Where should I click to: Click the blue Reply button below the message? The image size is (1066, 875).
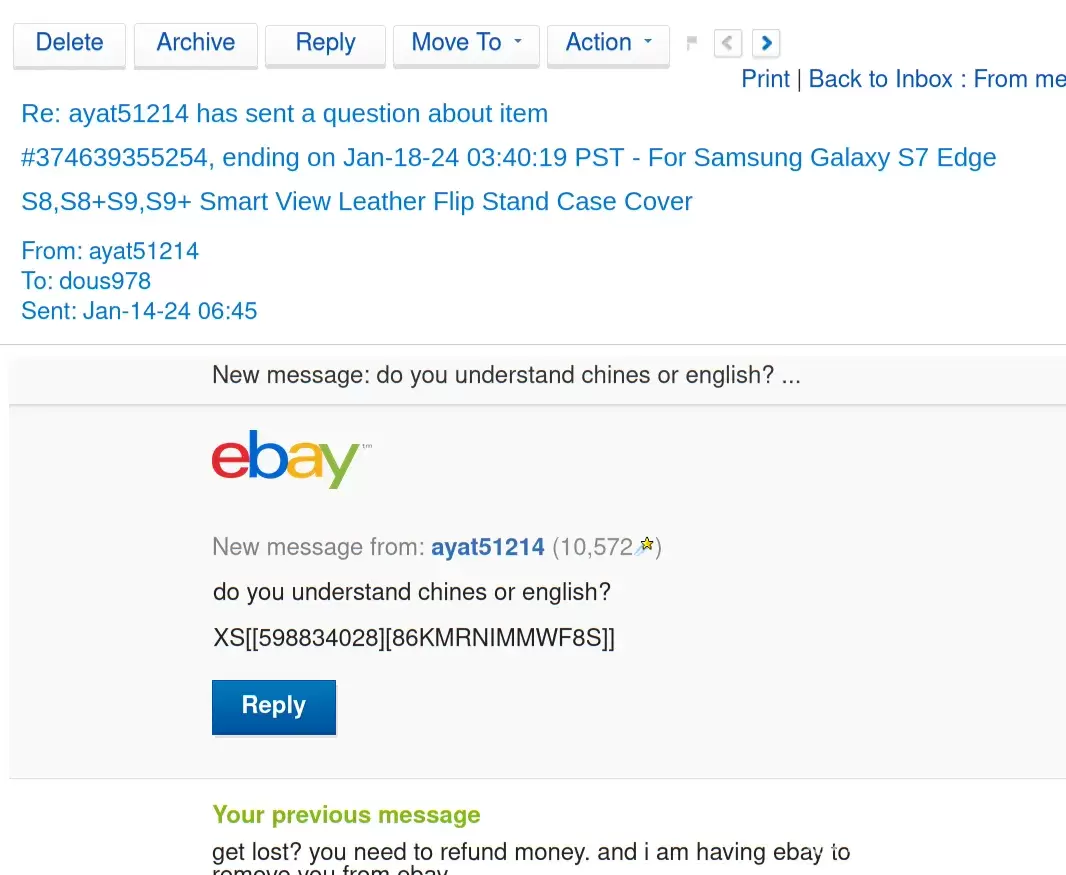pyautogui.click(x=273, y=706)
